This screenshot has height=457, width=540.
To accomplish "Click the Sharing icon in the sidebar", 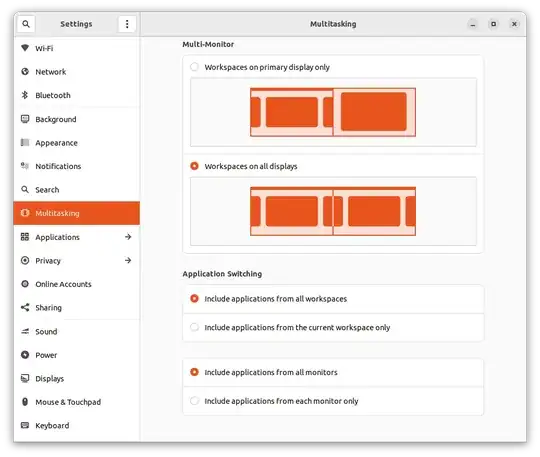I will pos(25,308).
